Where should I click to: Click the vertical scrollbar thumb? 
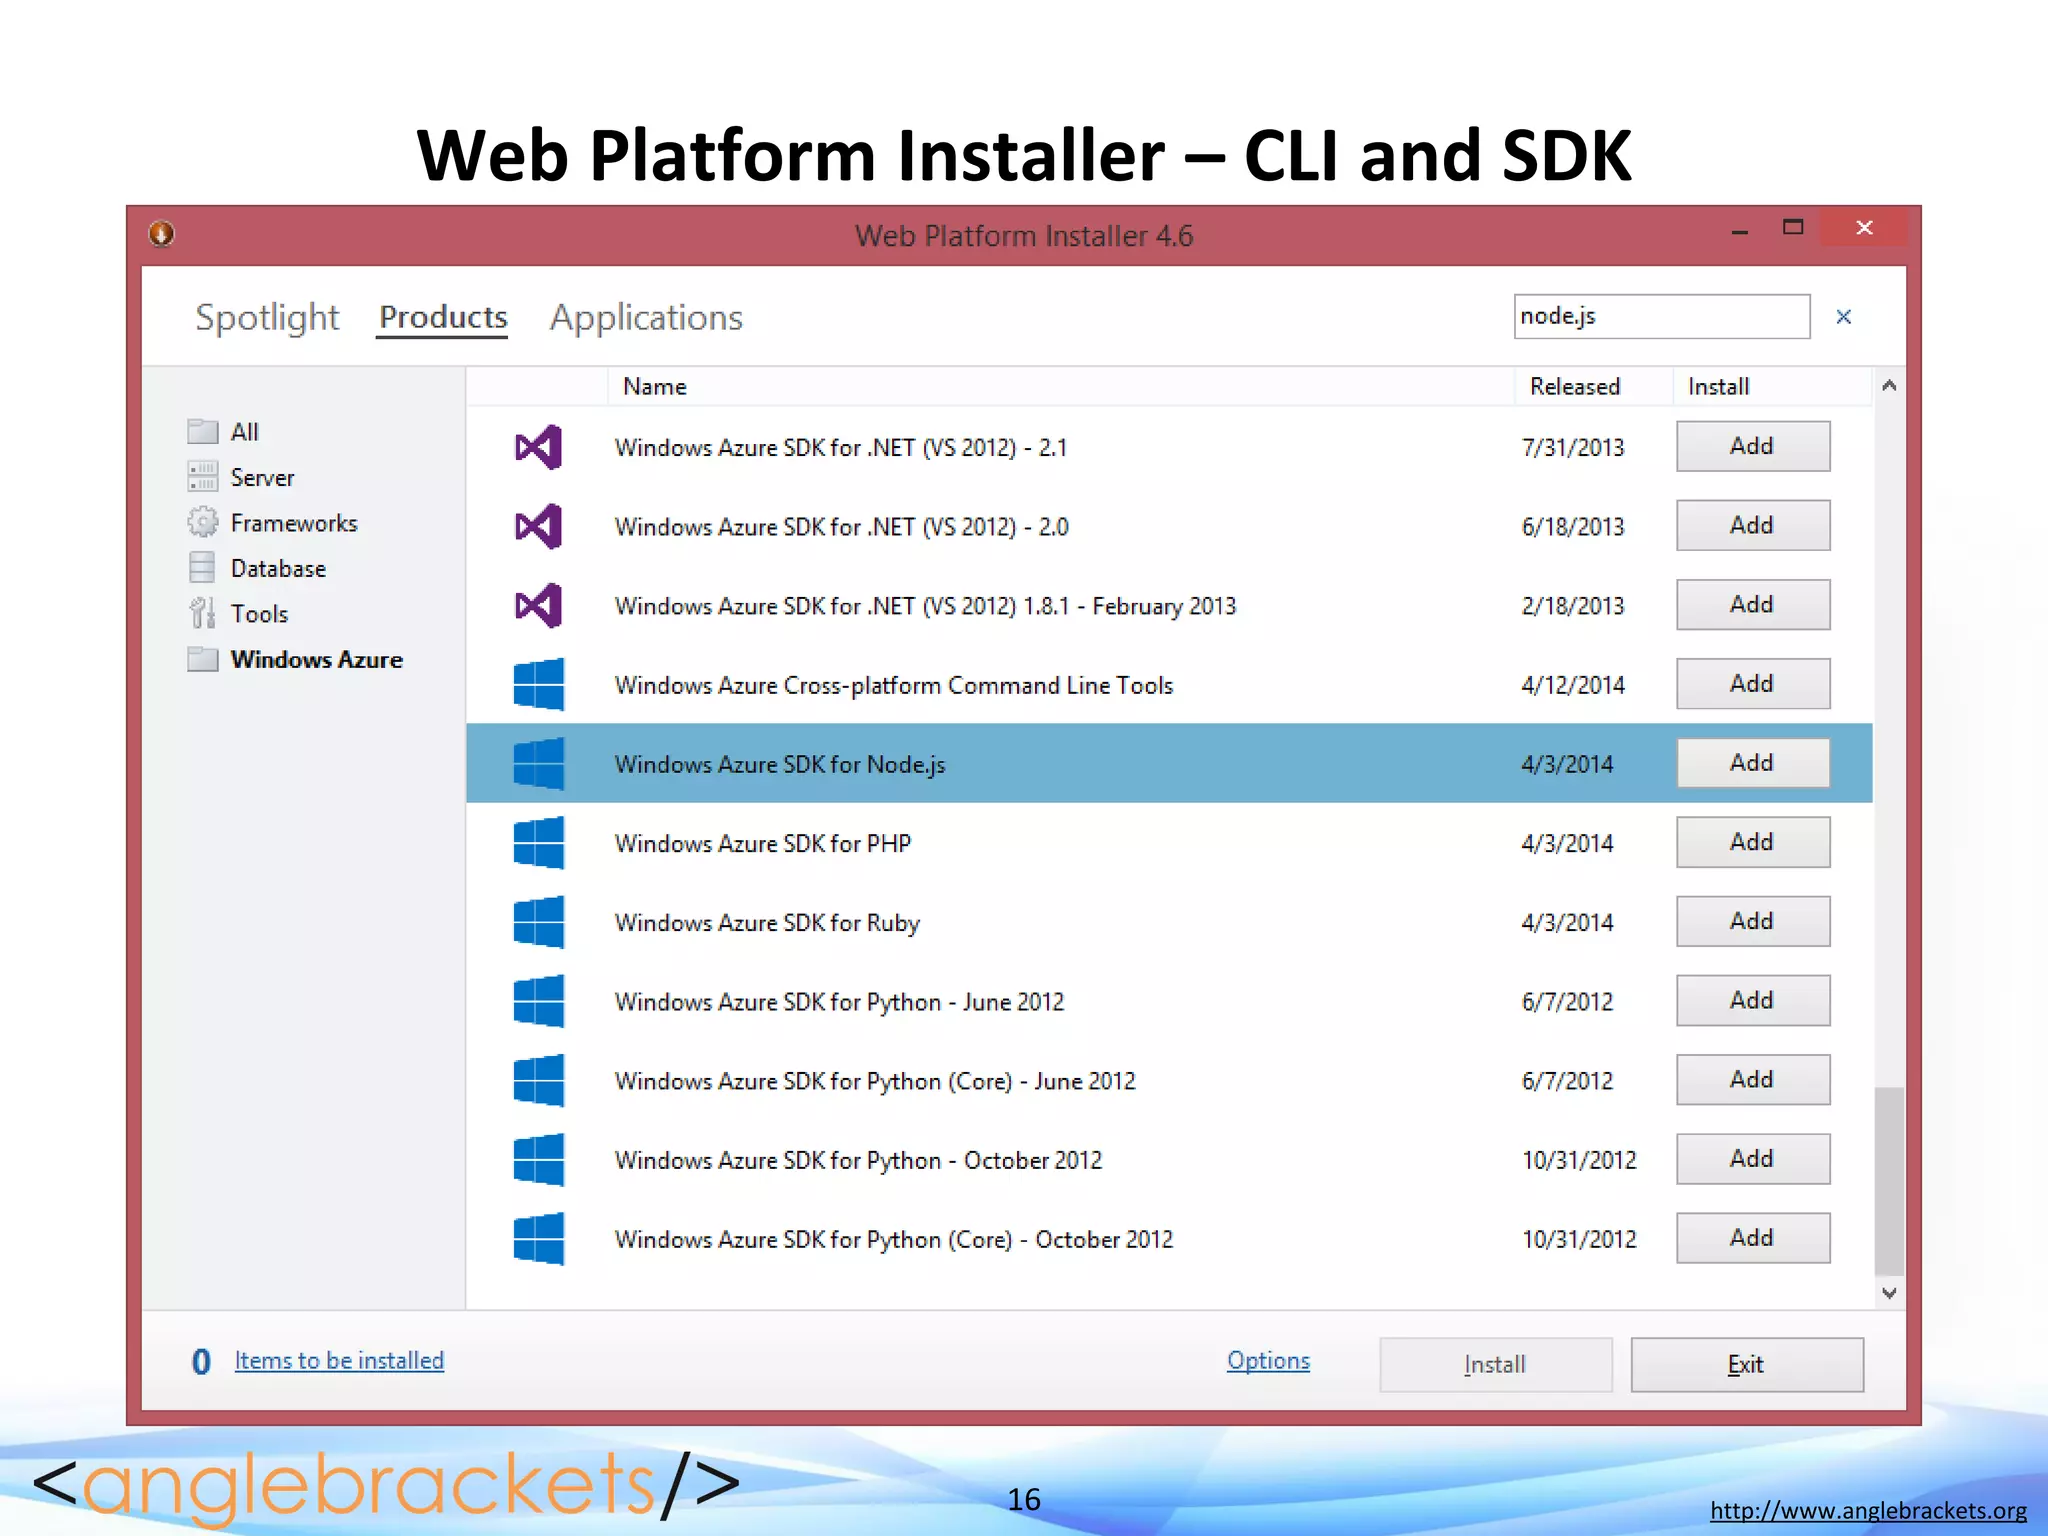pyautogui.click(x=1889, y=1181)
